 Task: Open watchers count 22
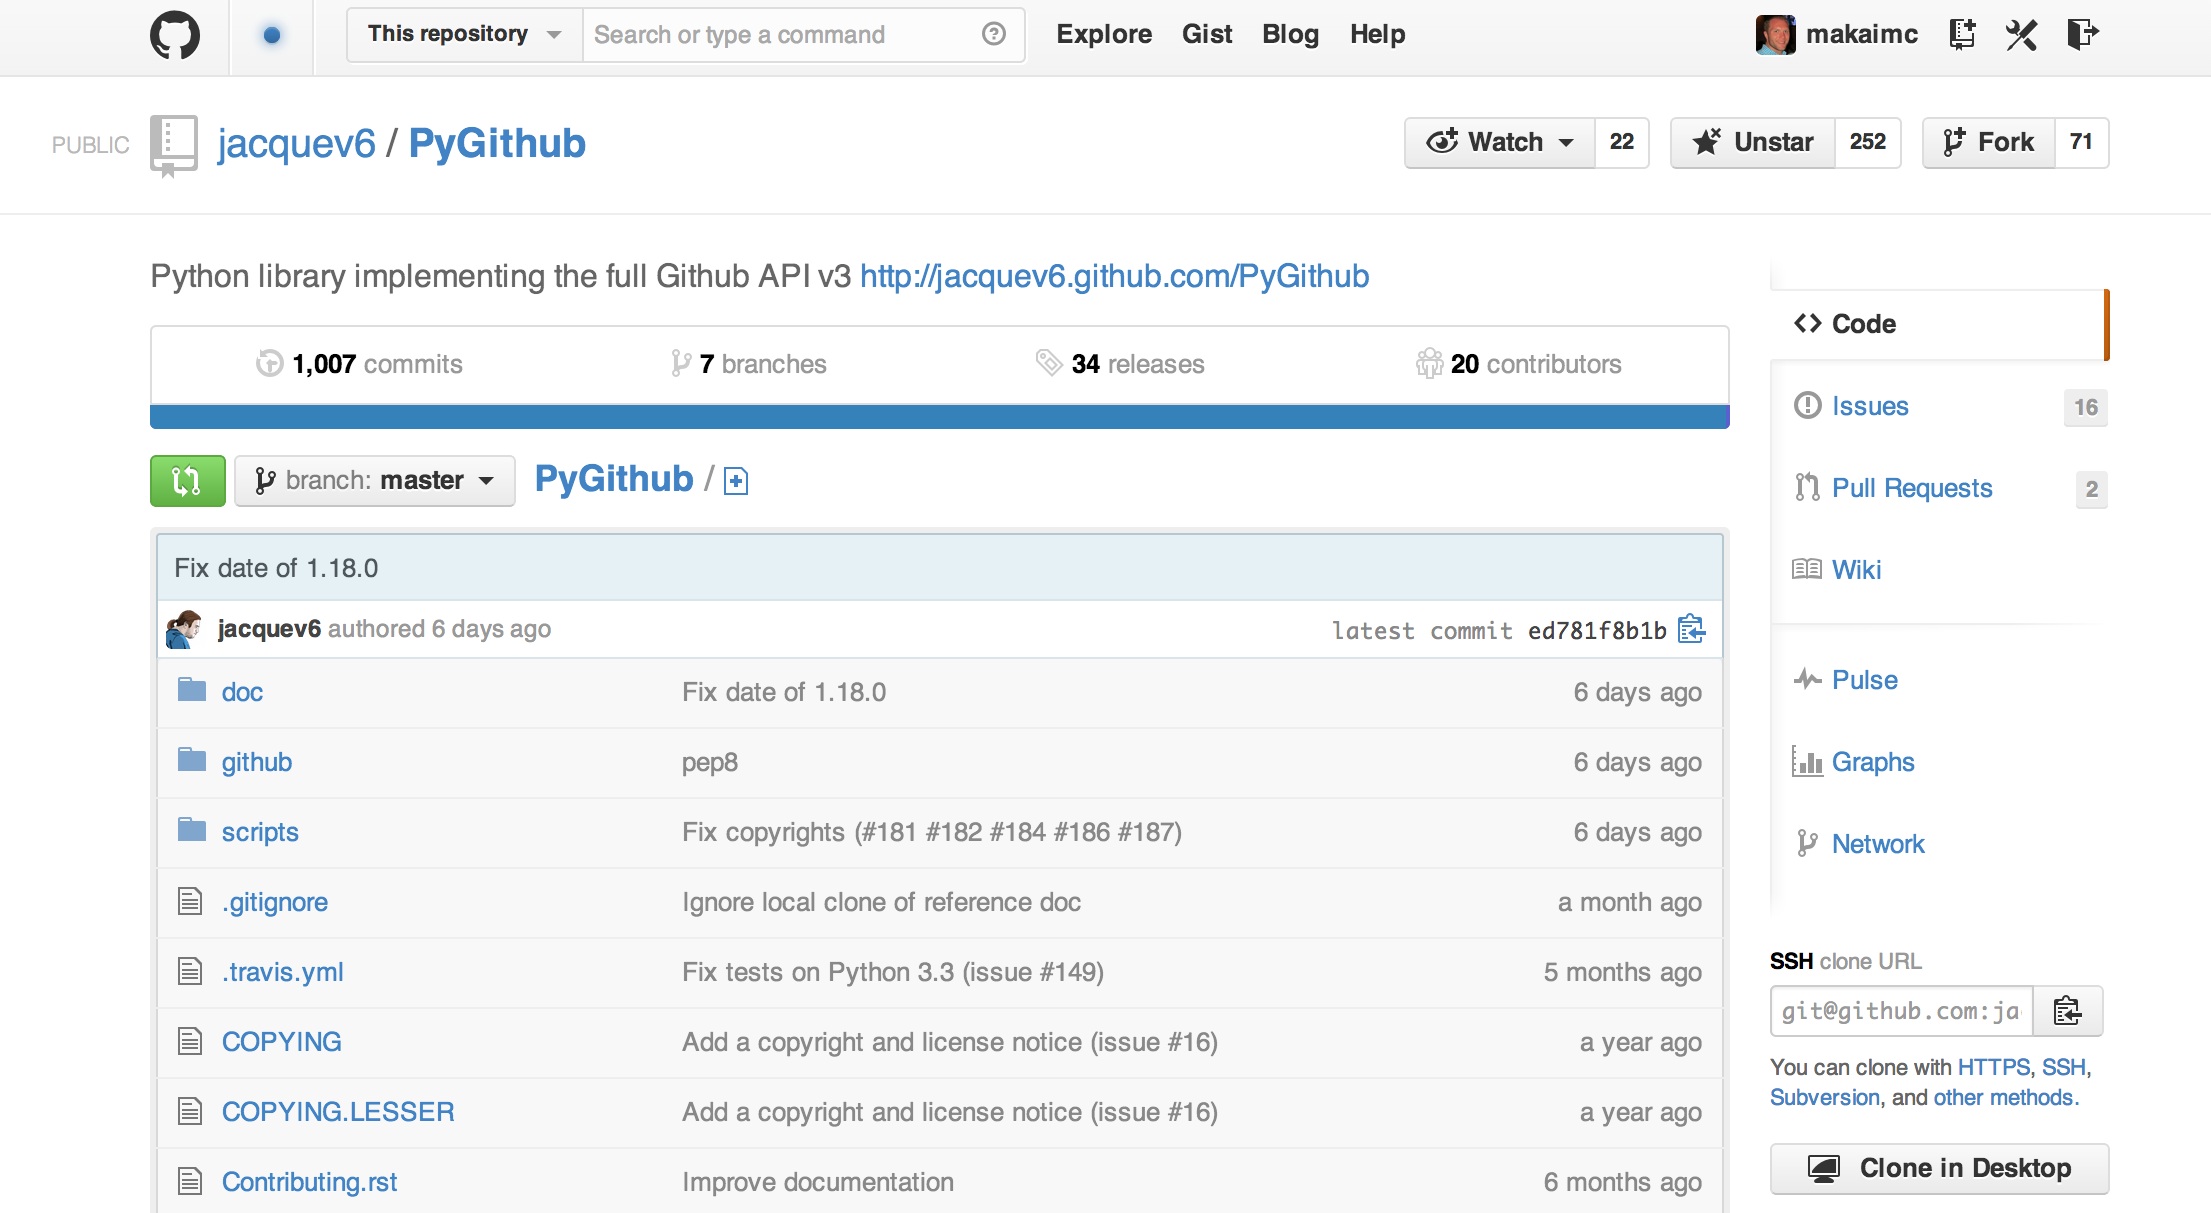[x=1621, y=142]
